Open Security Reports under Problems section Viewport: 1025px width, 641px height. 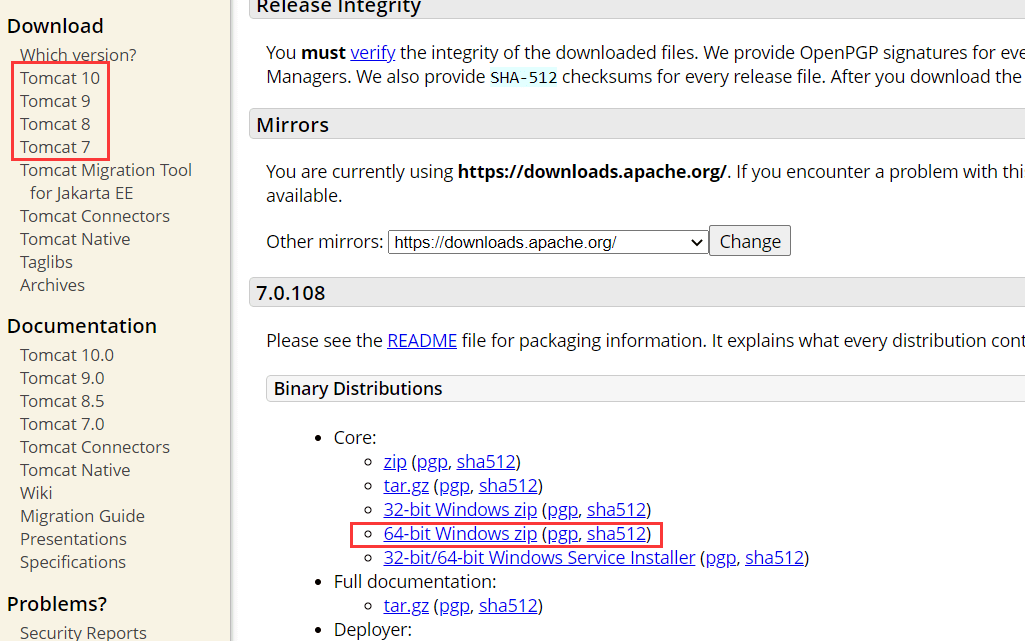[x=83, y=633]
